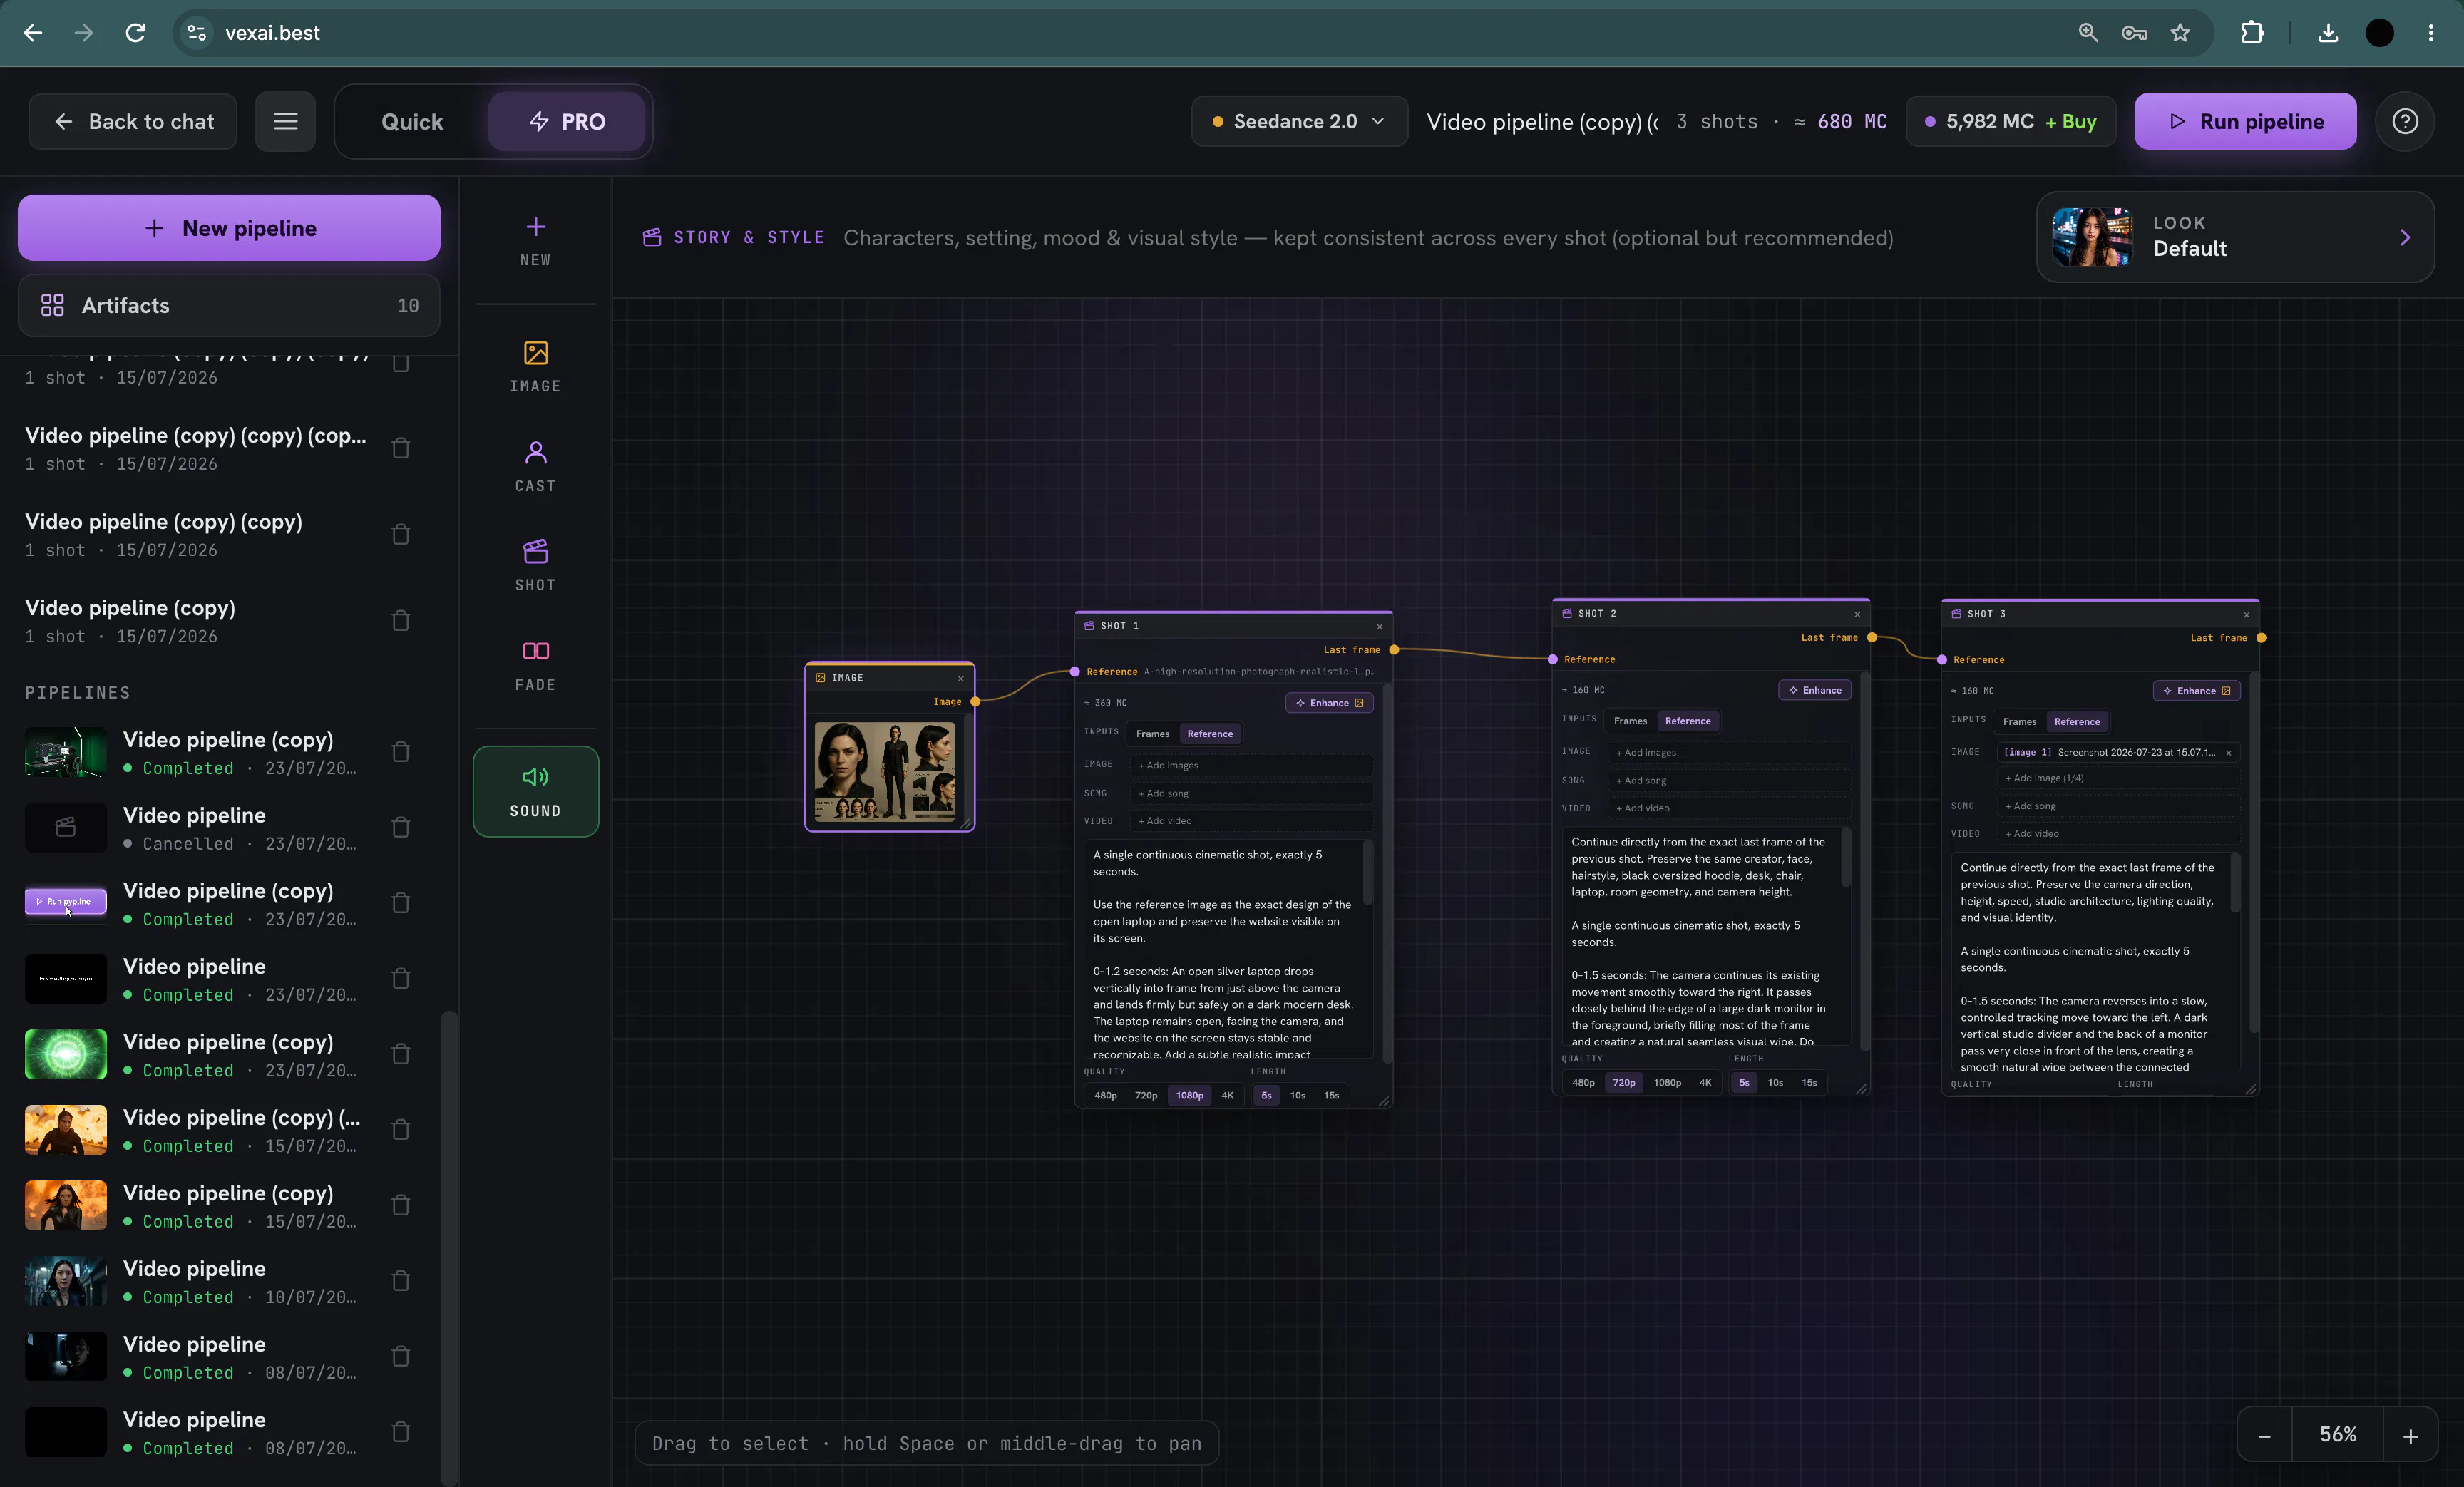Image resolution: width=2464 pixels, height=1487 pixels.
Task: Open browser extensions puzzle icon
Action: 2252,33
